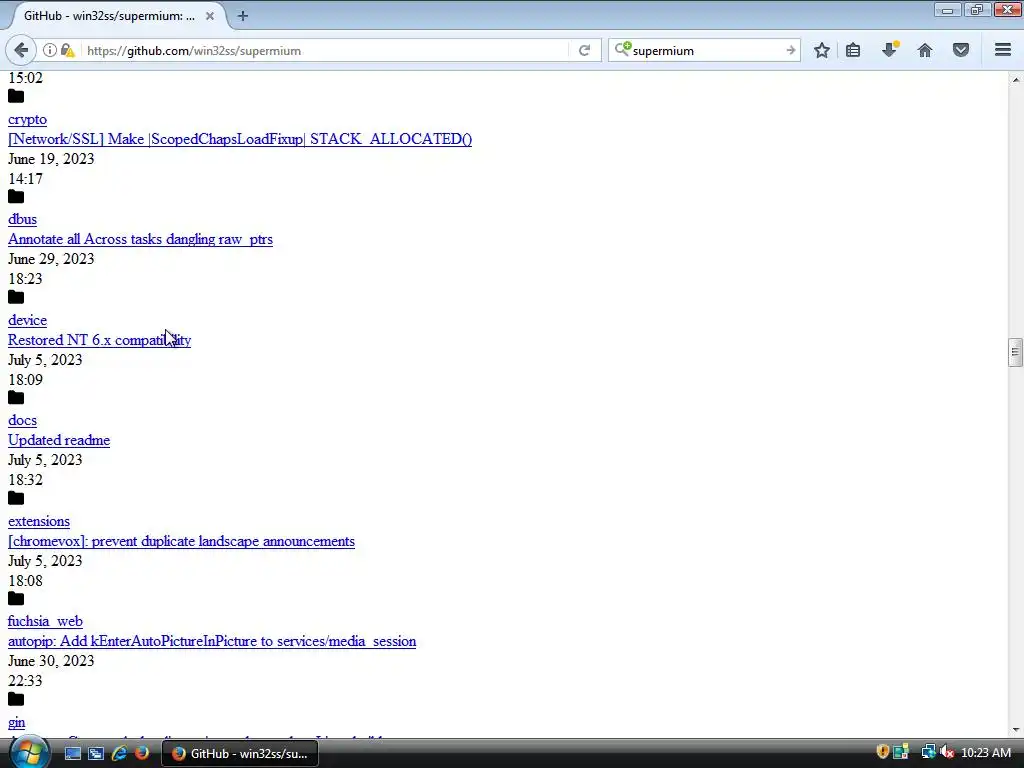Open site identity info icon

(x=50, y=50)
